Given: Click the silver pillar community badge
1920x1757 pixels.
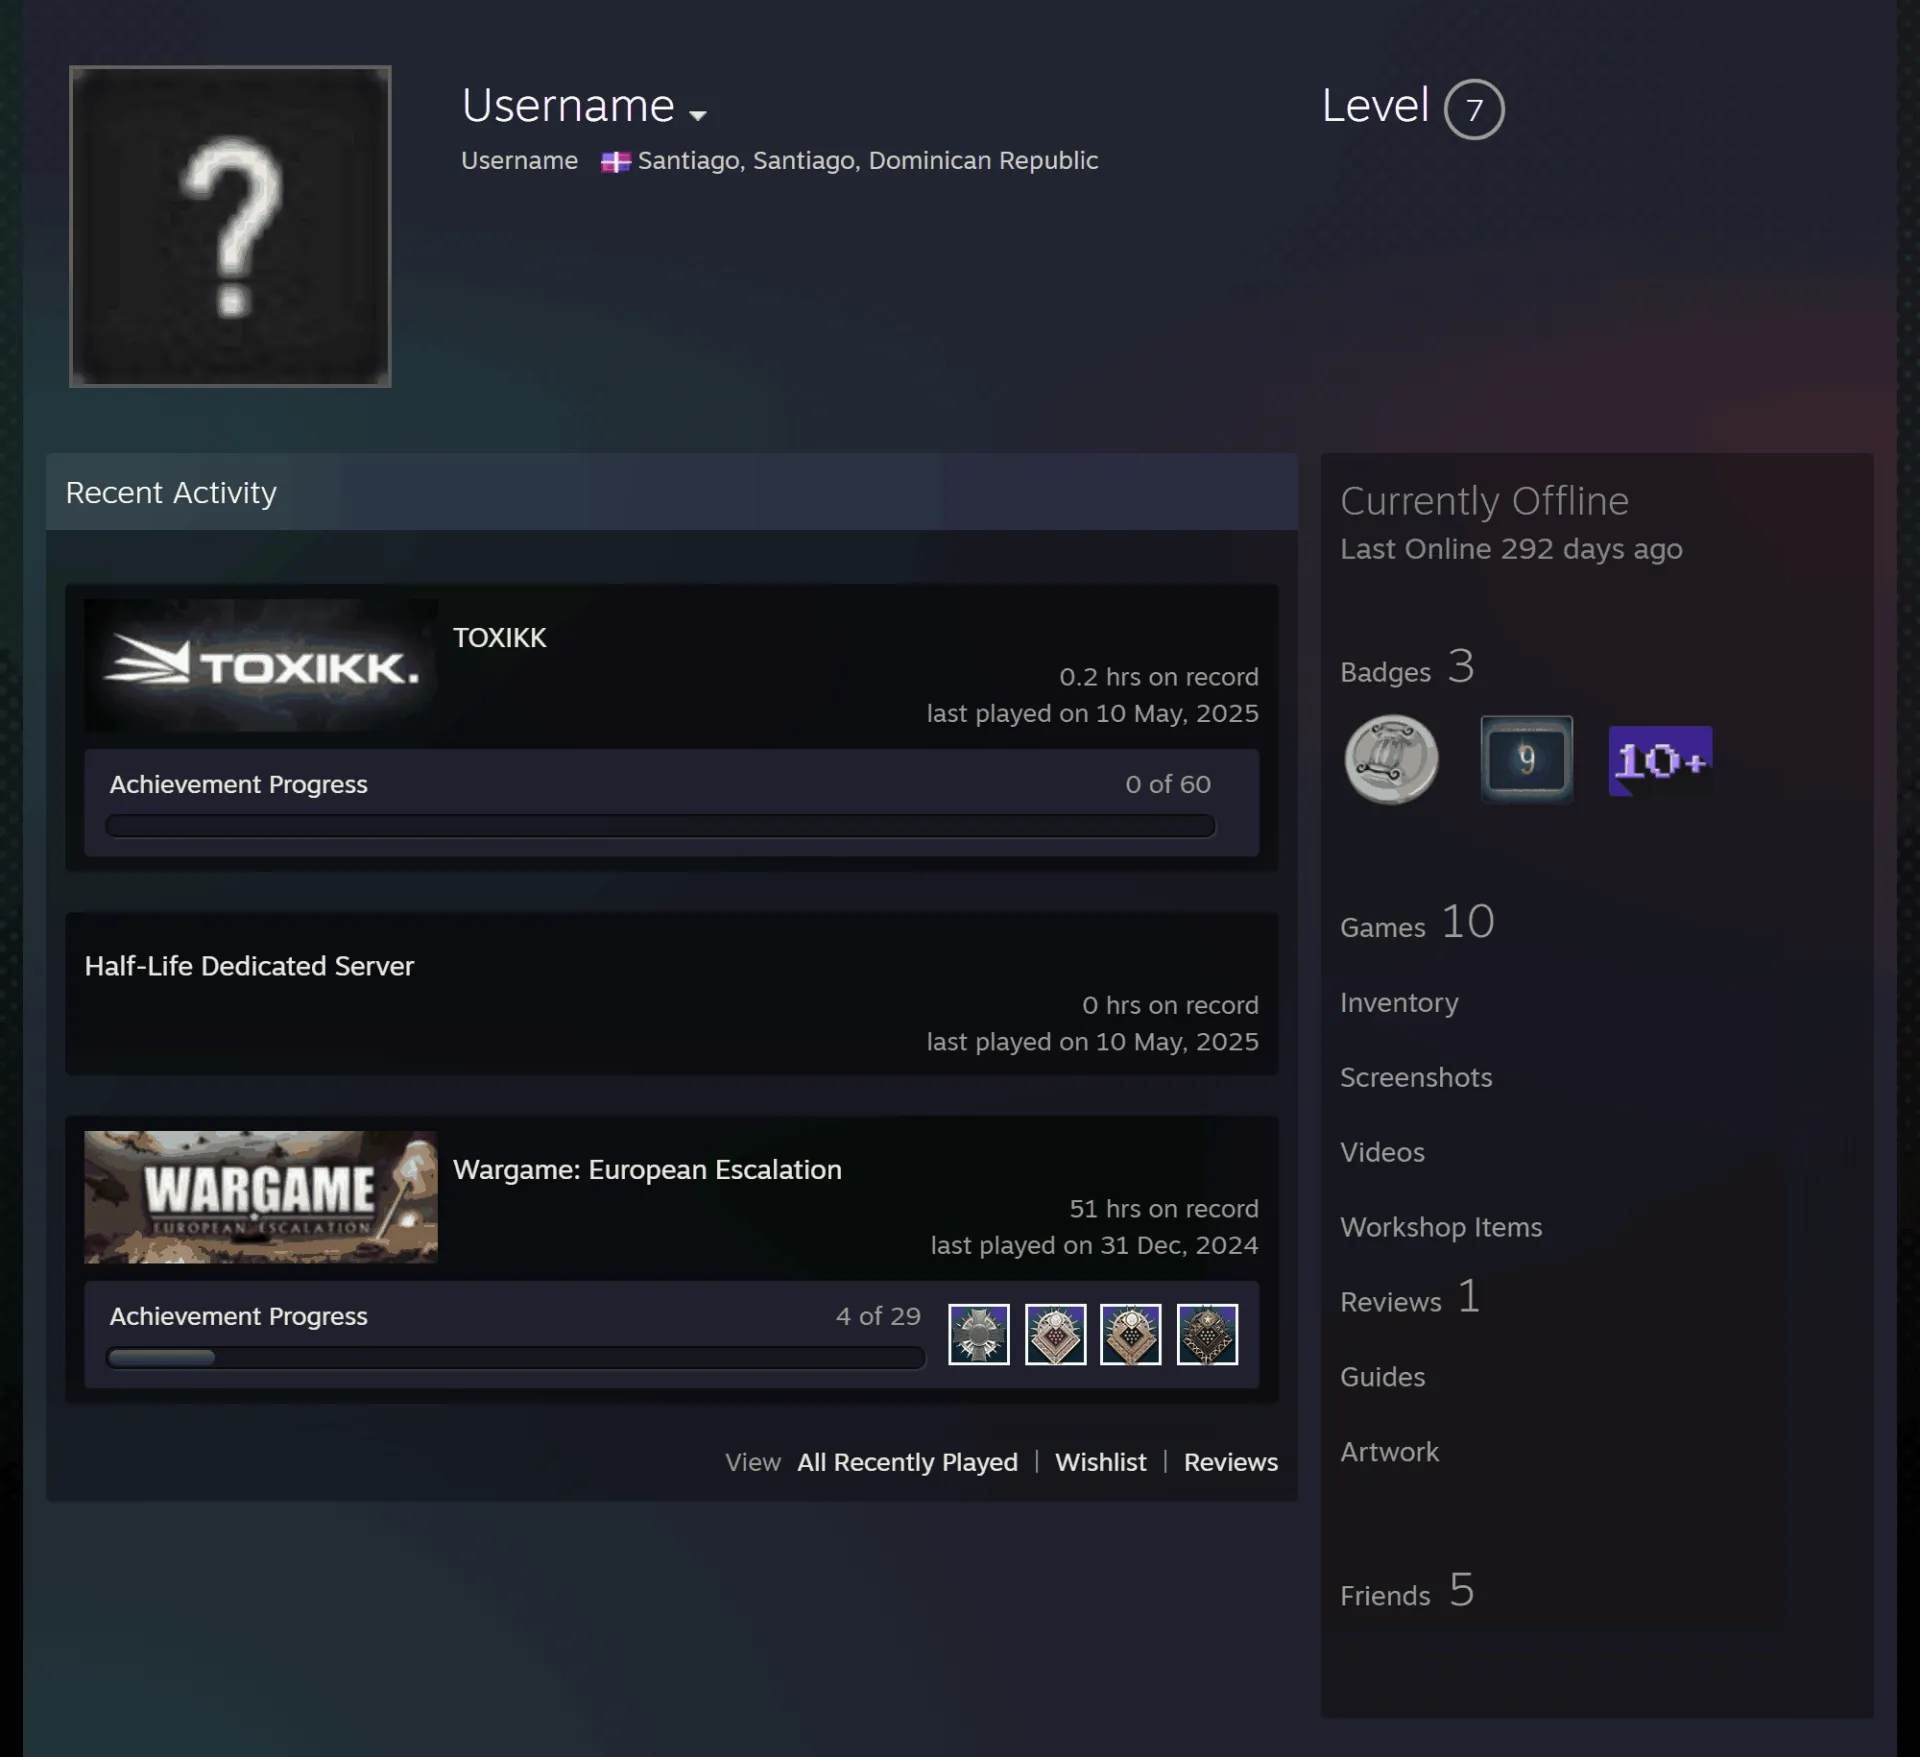Looking at the screenshot, I should [1391, 760].
